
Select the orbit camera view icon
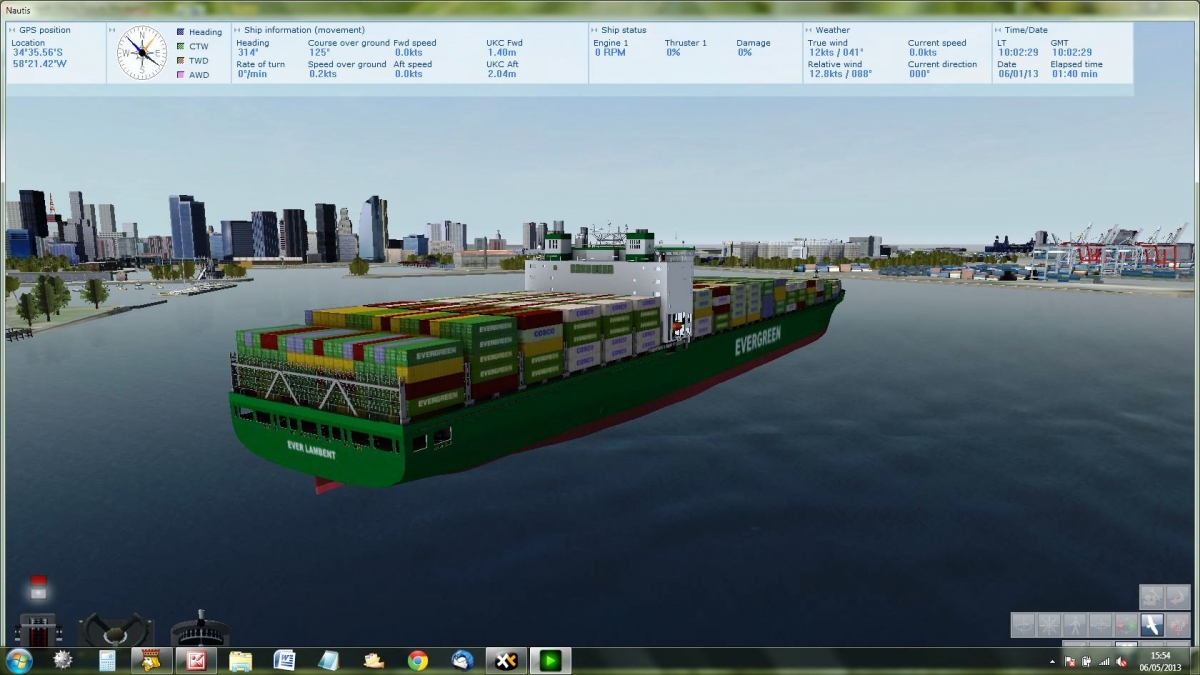click(1023, 625)
